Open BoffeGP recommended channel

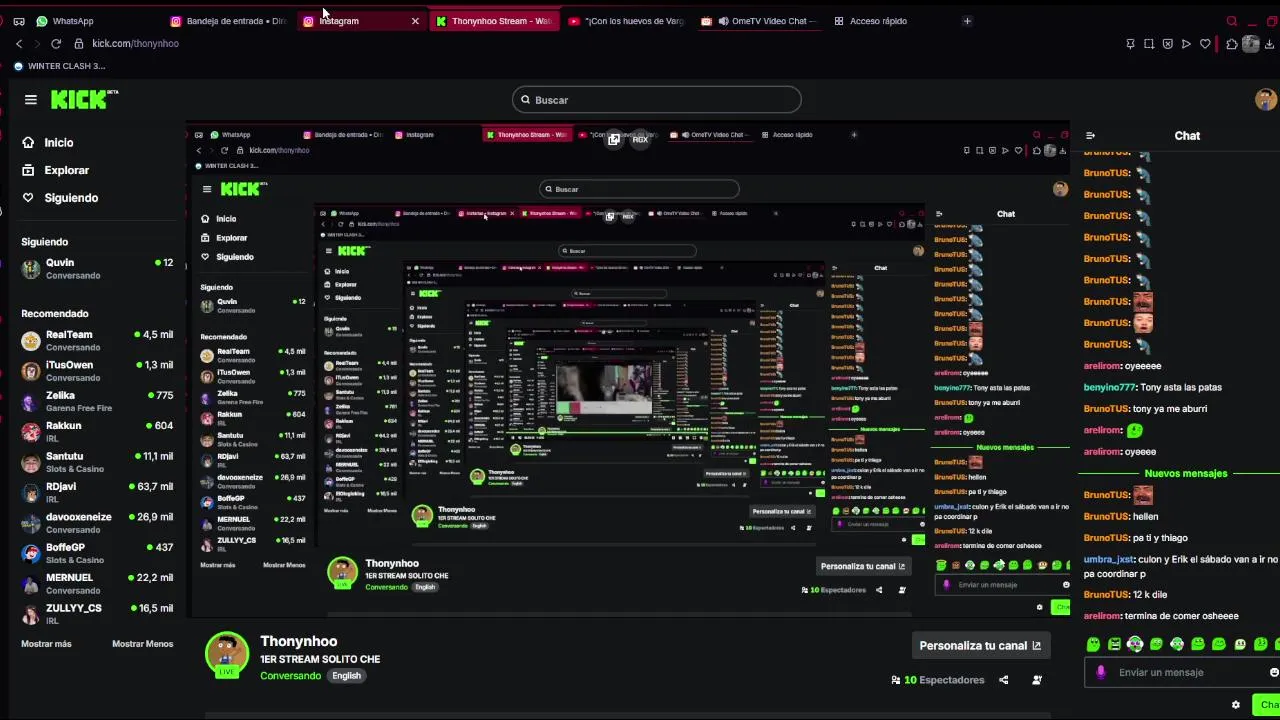click(x=98, y=553)
